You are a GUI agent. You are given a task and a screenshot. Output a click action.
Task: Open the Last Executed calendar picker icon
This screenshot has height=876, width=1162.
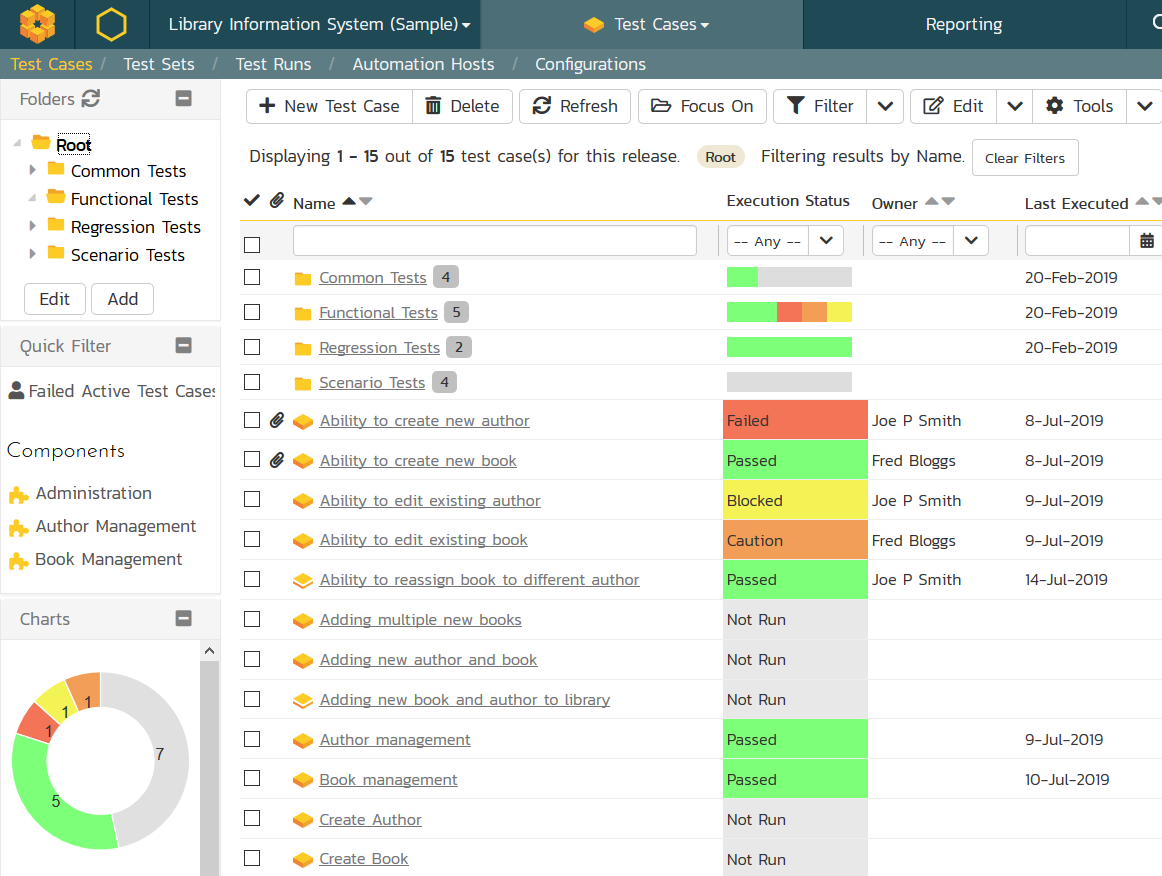coord(1146,241)
